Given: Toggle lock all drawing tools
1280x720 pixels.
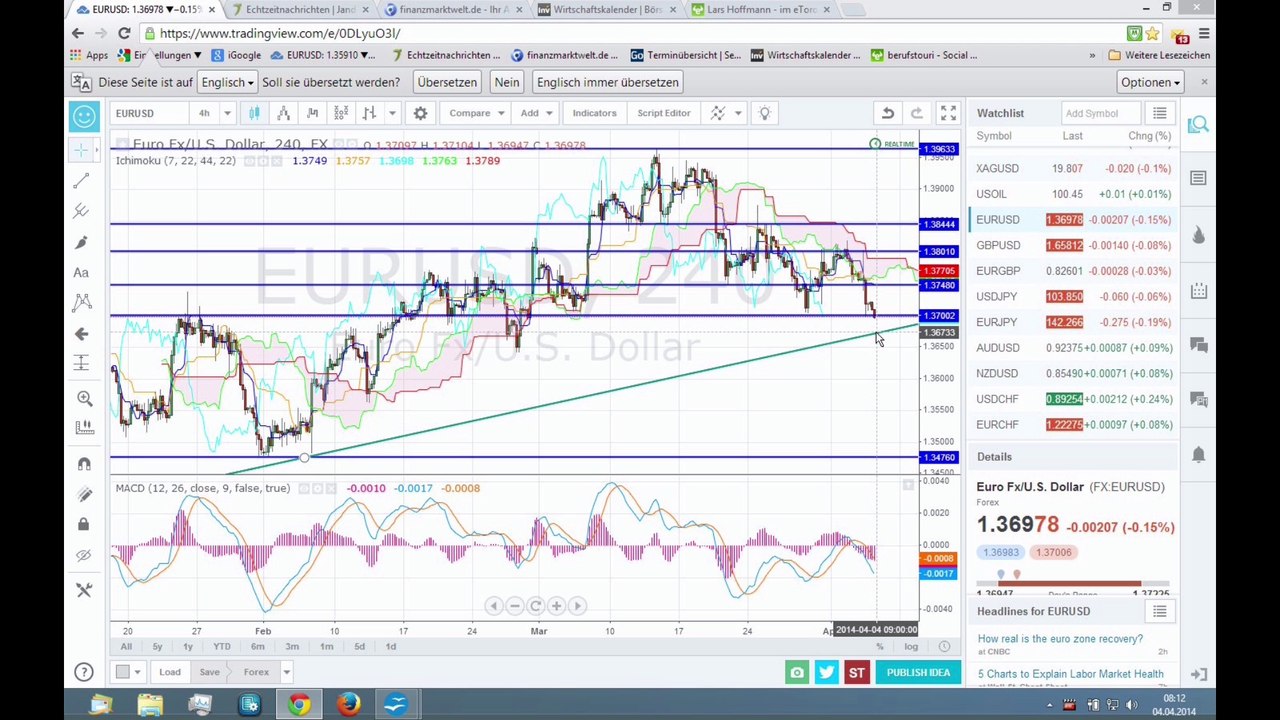Looking at the screenshot, I should pos(83,524).
